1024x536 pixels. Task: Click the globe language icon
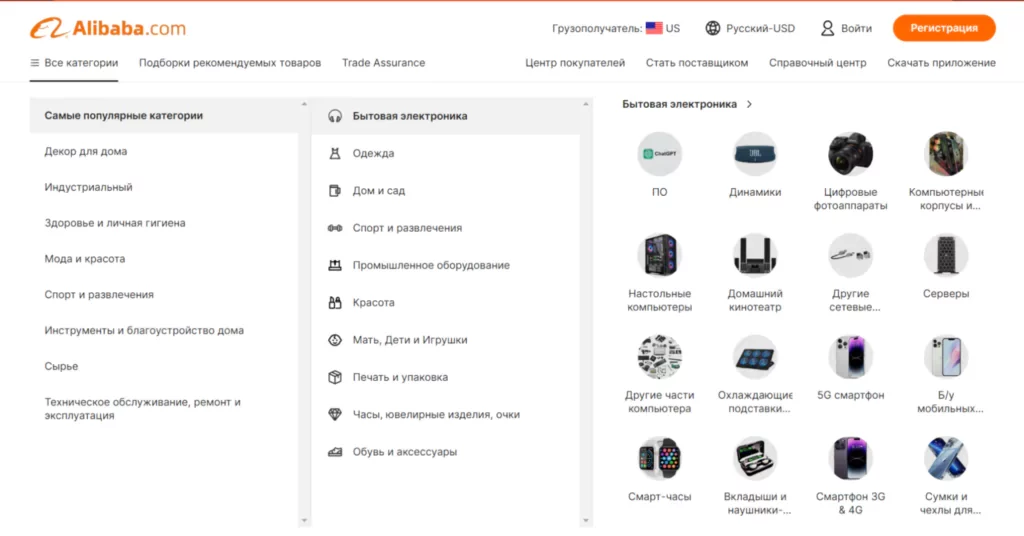(x=712, y=28)
